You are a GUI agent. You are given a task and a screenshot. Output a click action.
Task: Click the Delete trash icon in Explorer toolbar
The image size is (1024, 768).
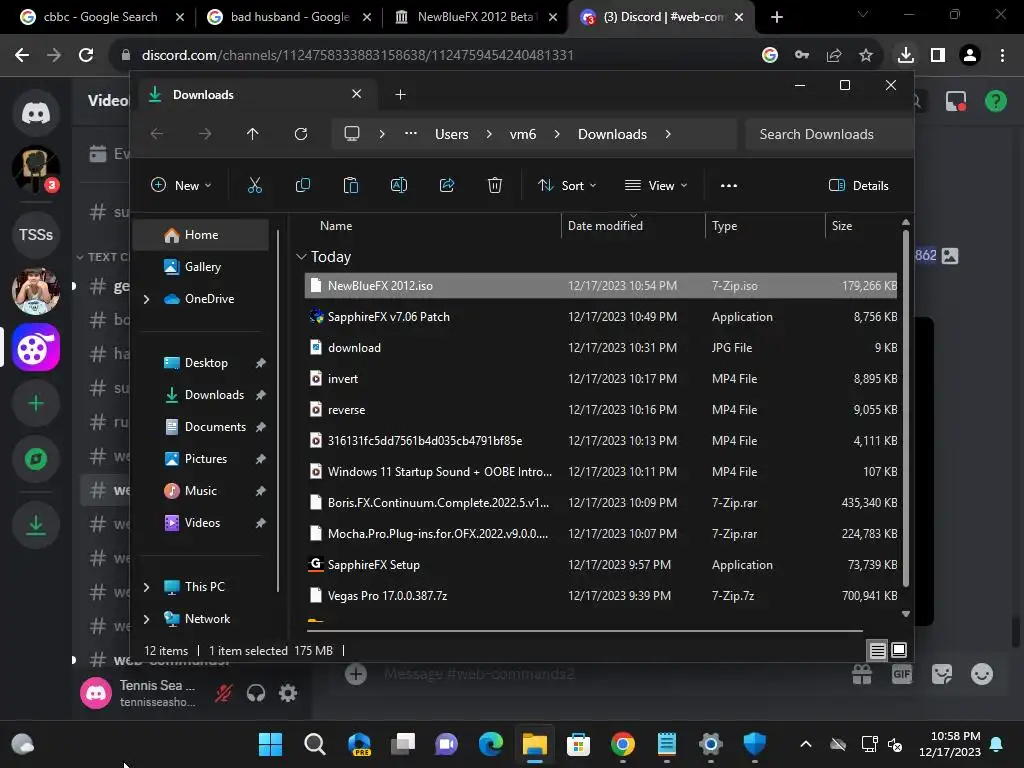494,185
